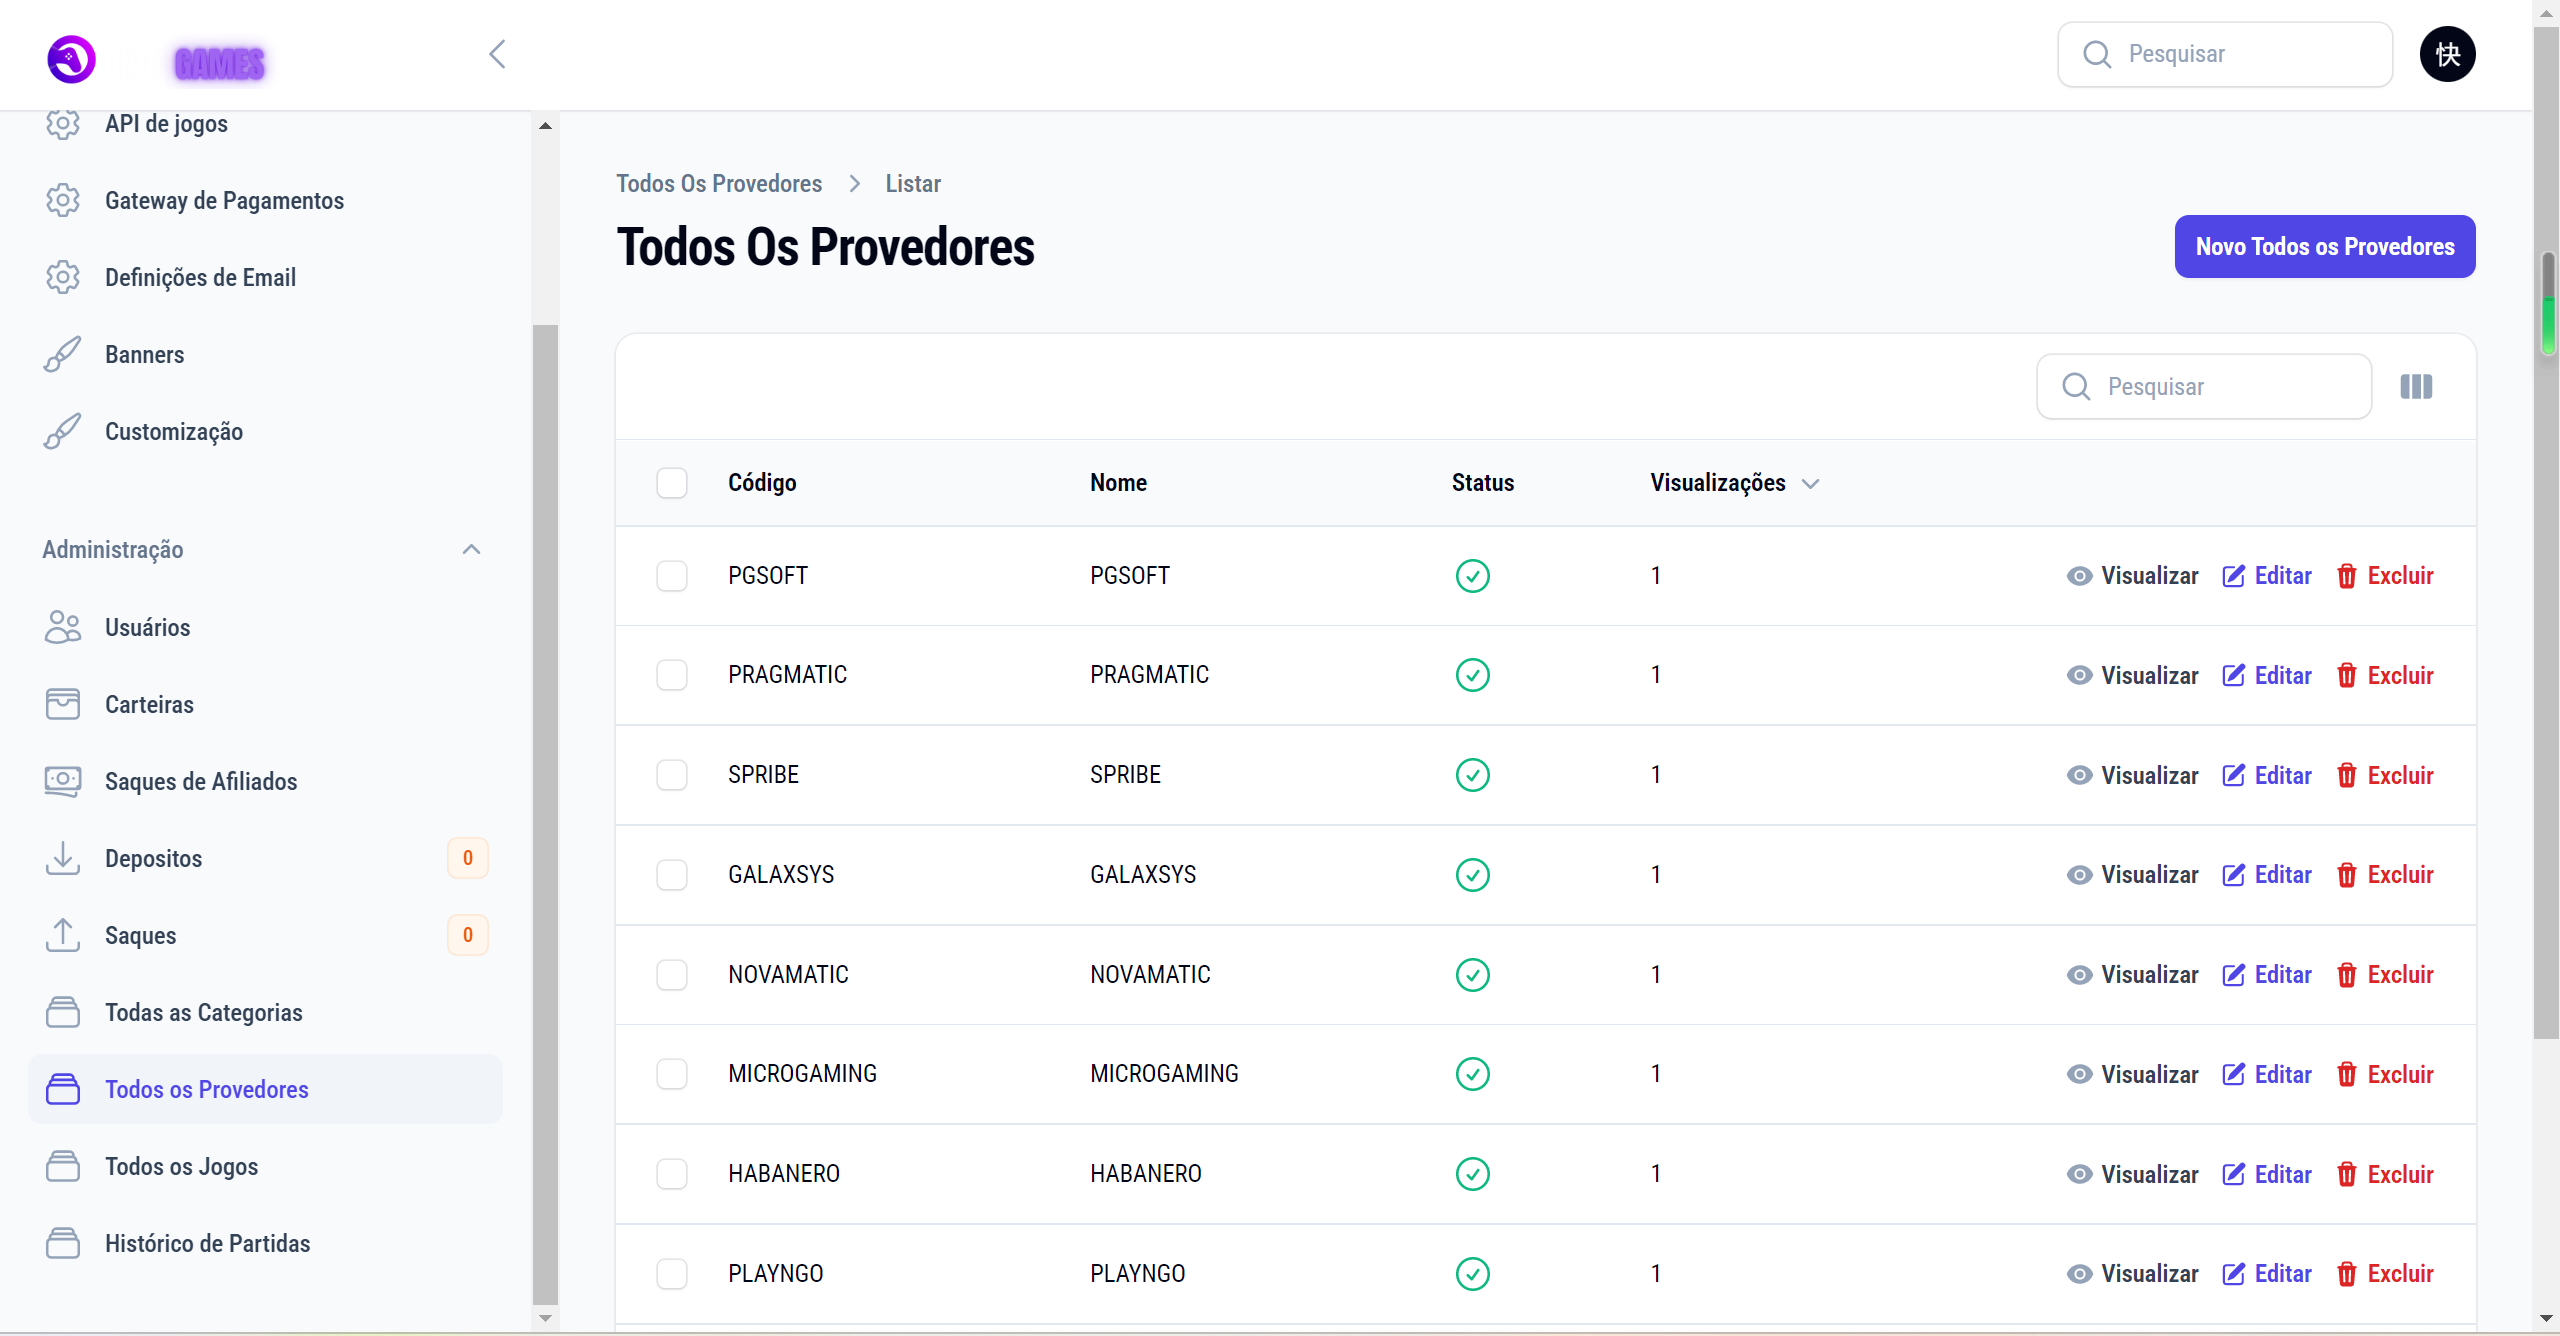This screenshot has width=2560, height=1336.
Task: Check the PRAGMATIC row checkbox
Action: tap(672, 675)
